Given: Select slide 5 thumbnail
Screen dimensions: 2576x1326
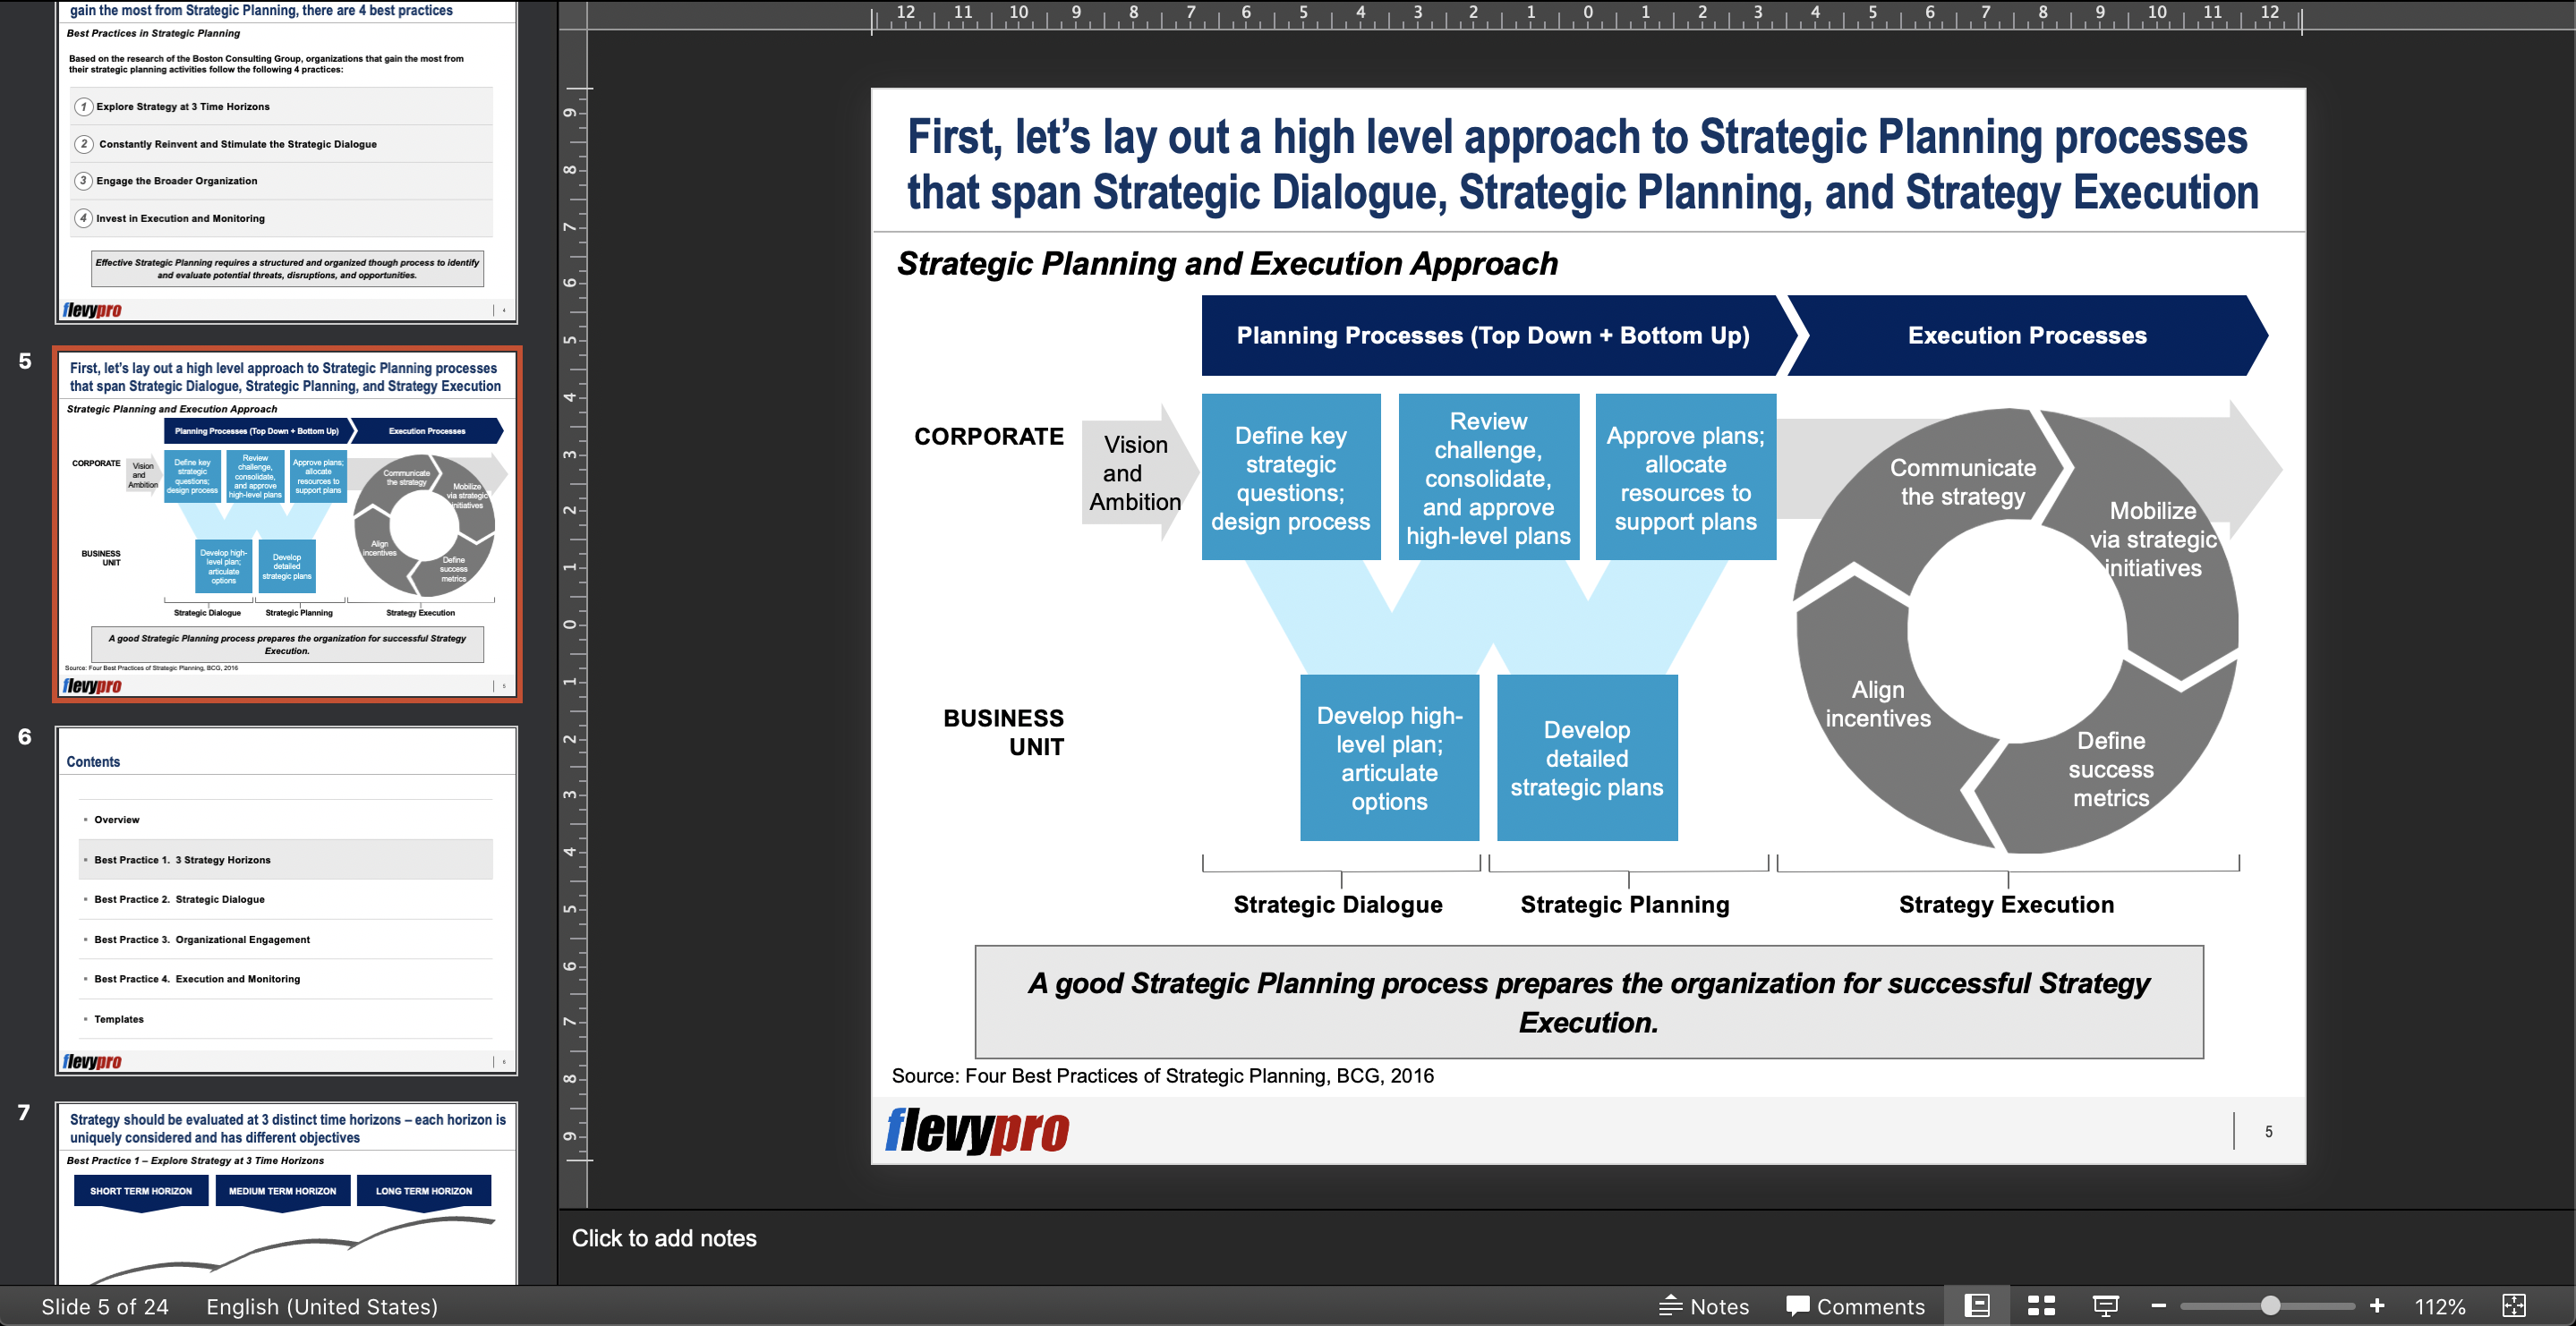Looking at the screenshot, I should (287, 524).
